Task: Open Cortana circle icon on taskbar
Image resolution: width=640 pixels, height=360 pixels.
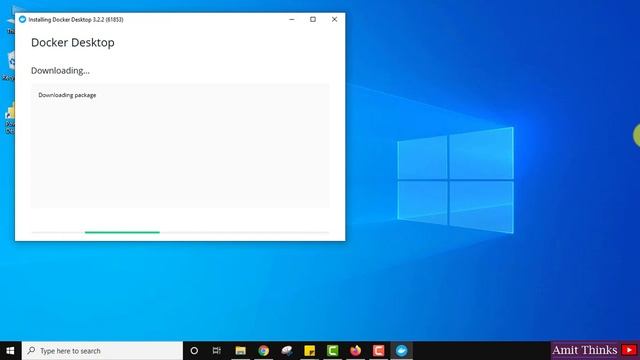Action: click(194, 351)
